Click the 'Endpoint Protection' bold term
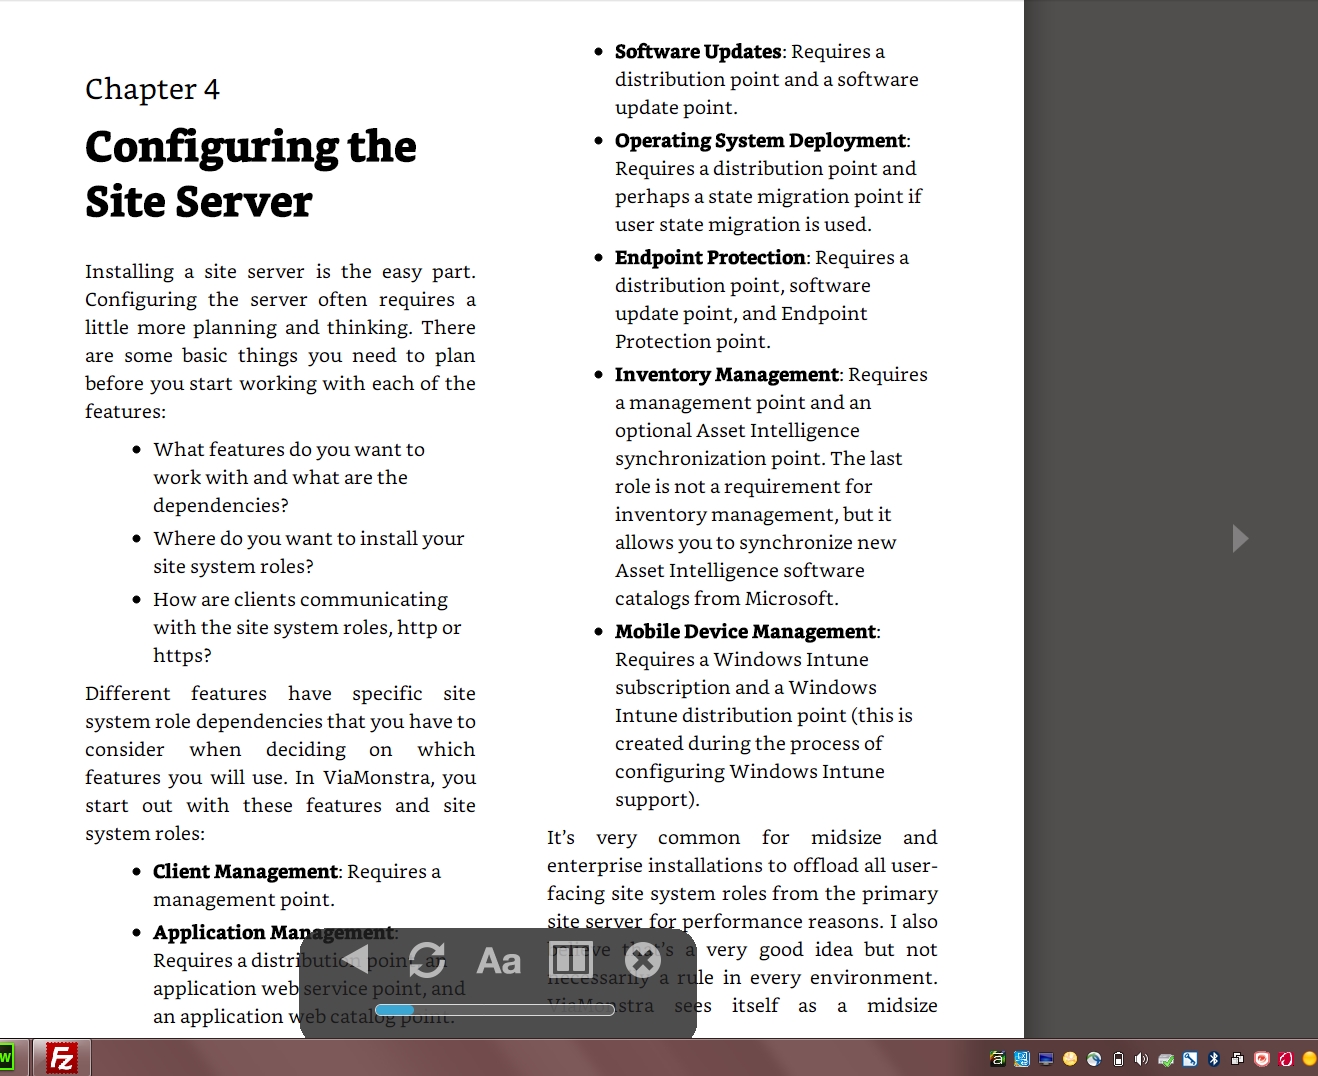The height and width of the screenshot is (1076, 1318). (709, 258)
